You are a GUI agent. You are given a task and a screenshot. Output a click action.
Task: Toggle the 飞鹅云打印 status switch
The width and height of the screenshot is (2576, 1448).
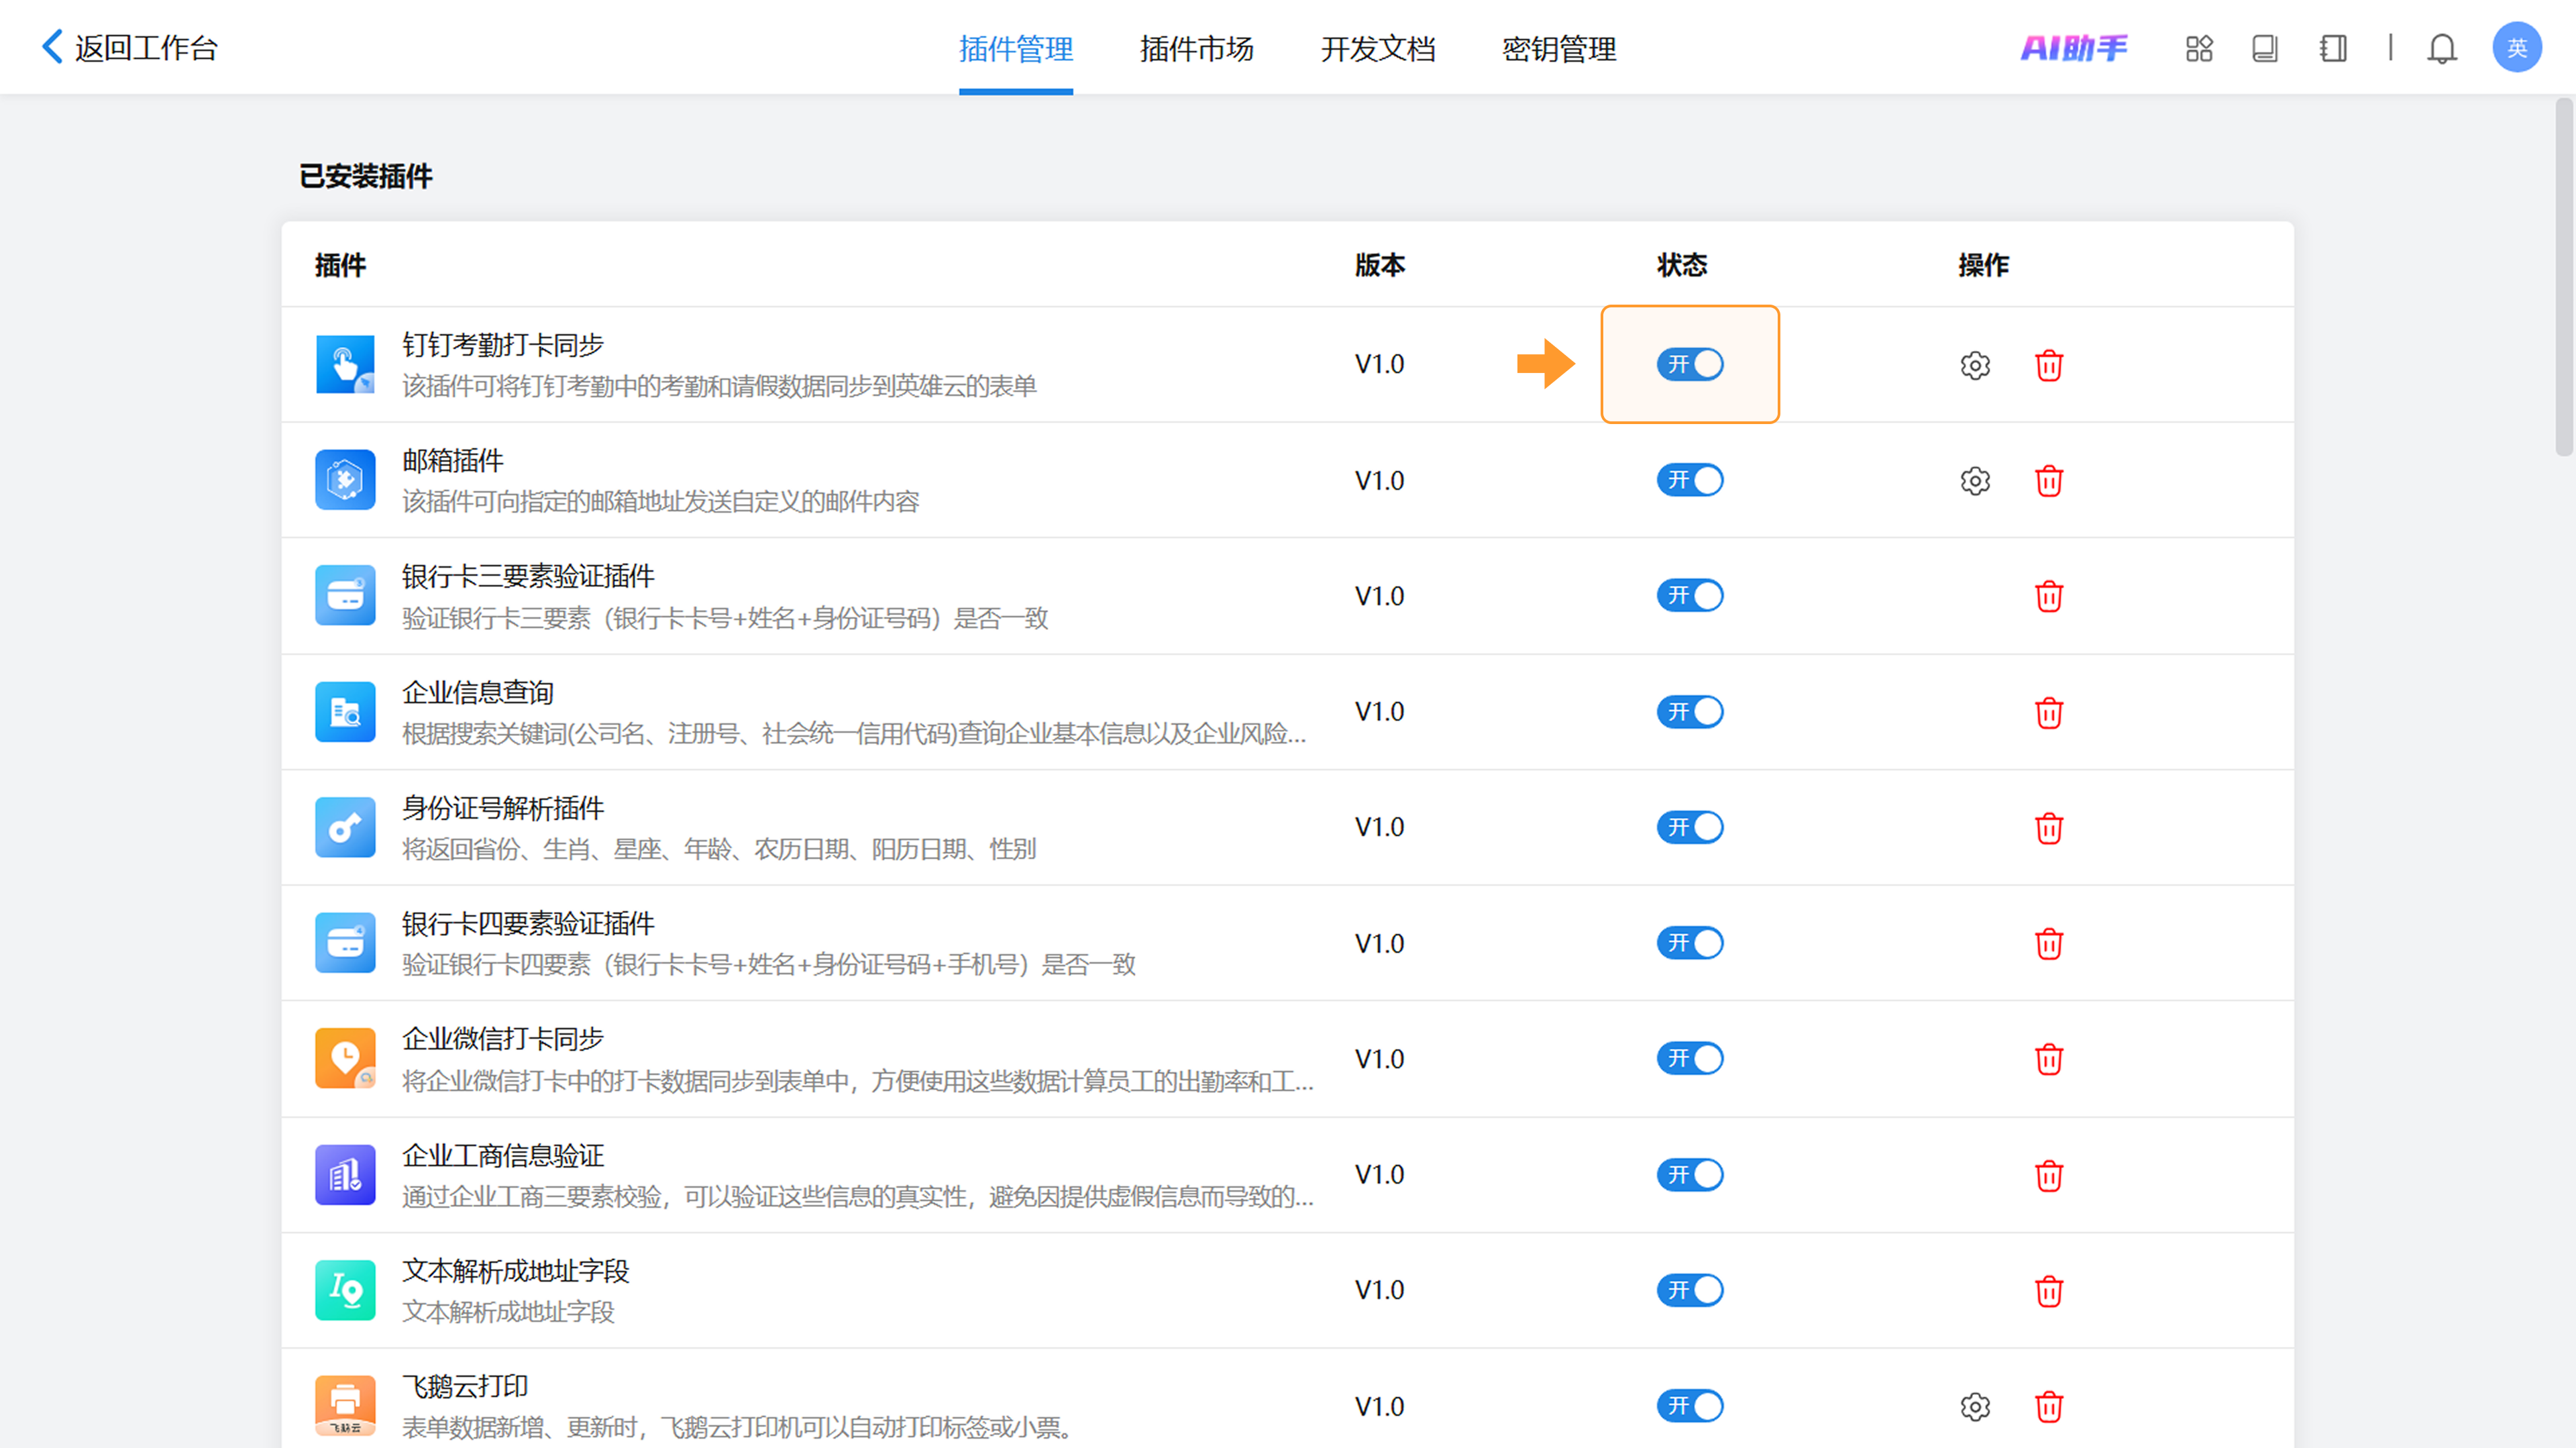(1690, 1406)
